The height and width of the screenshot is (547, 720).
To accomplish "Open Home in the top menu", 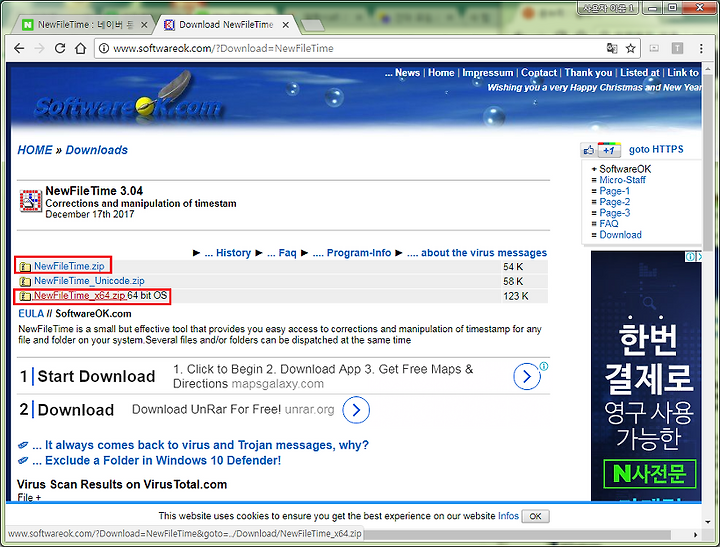I will pyautogui.click(x=441, y=73).
